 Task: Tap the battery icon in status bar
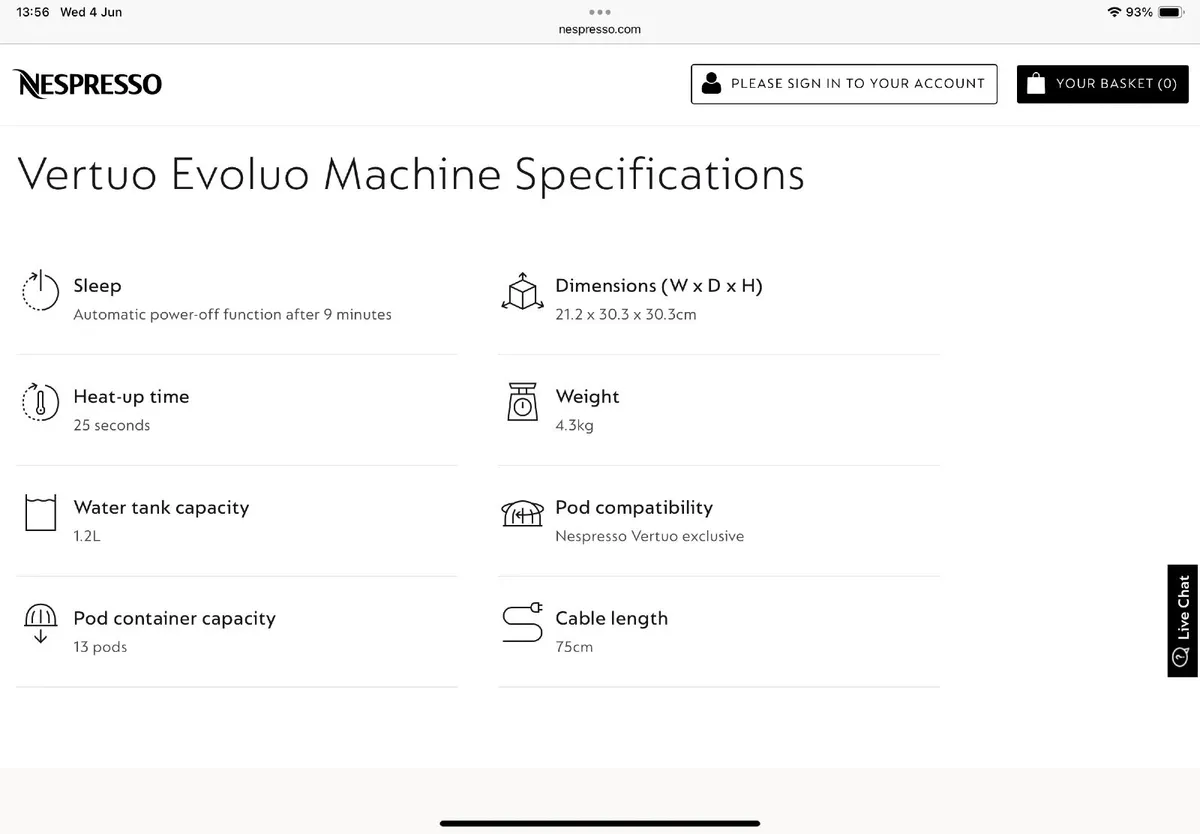pos(1171,12)
